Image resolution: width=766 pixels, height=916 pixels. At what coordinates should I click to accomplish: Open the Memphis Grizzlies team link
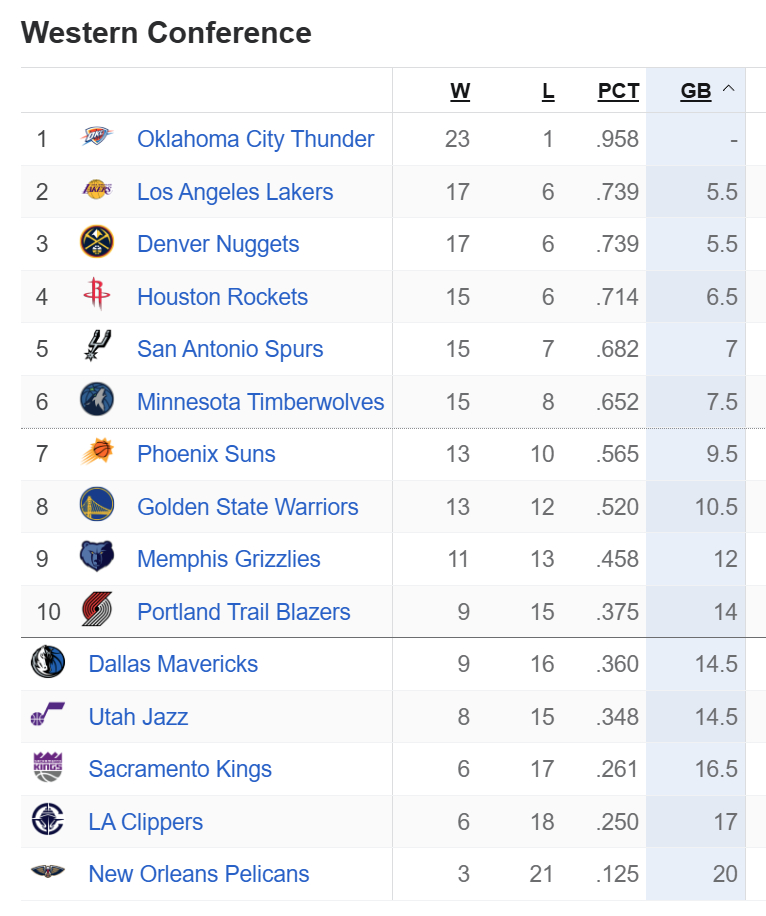(228, 559)
